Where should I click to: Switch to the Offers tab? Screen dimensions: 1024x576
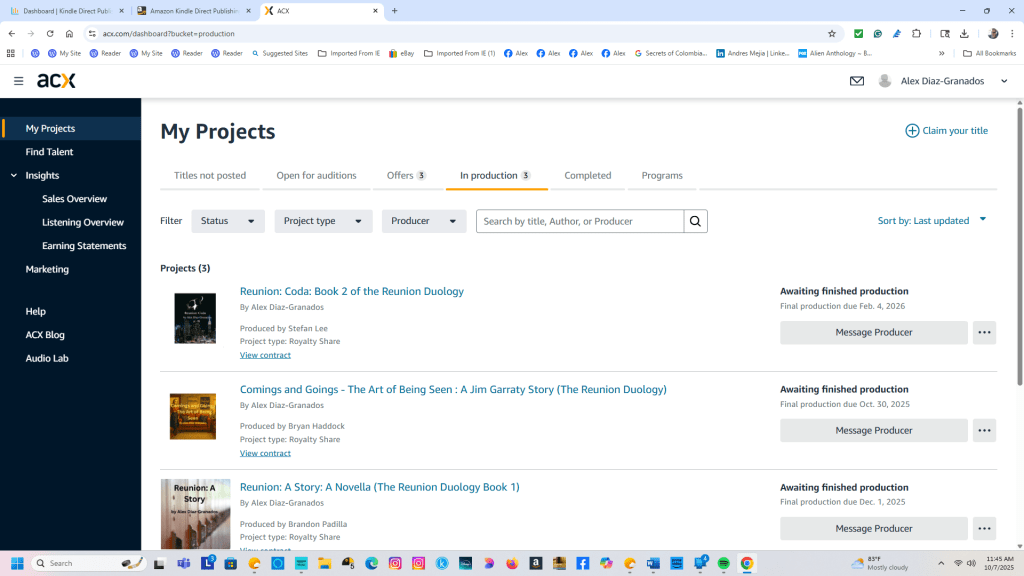pos(406,175)
